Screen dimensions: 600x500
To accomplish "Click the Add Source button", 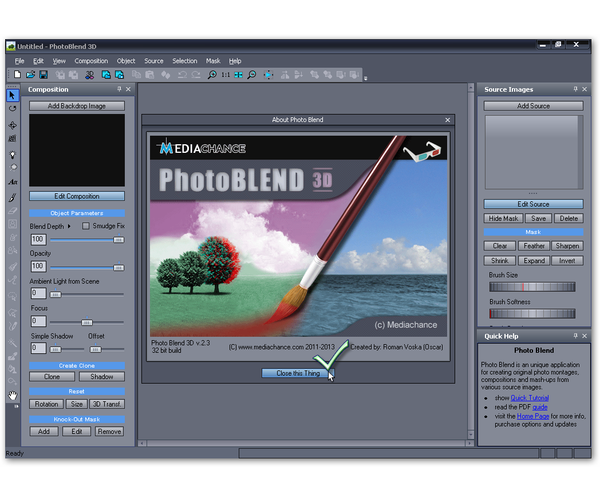I will pyautogui.click(x=533, y=106).
